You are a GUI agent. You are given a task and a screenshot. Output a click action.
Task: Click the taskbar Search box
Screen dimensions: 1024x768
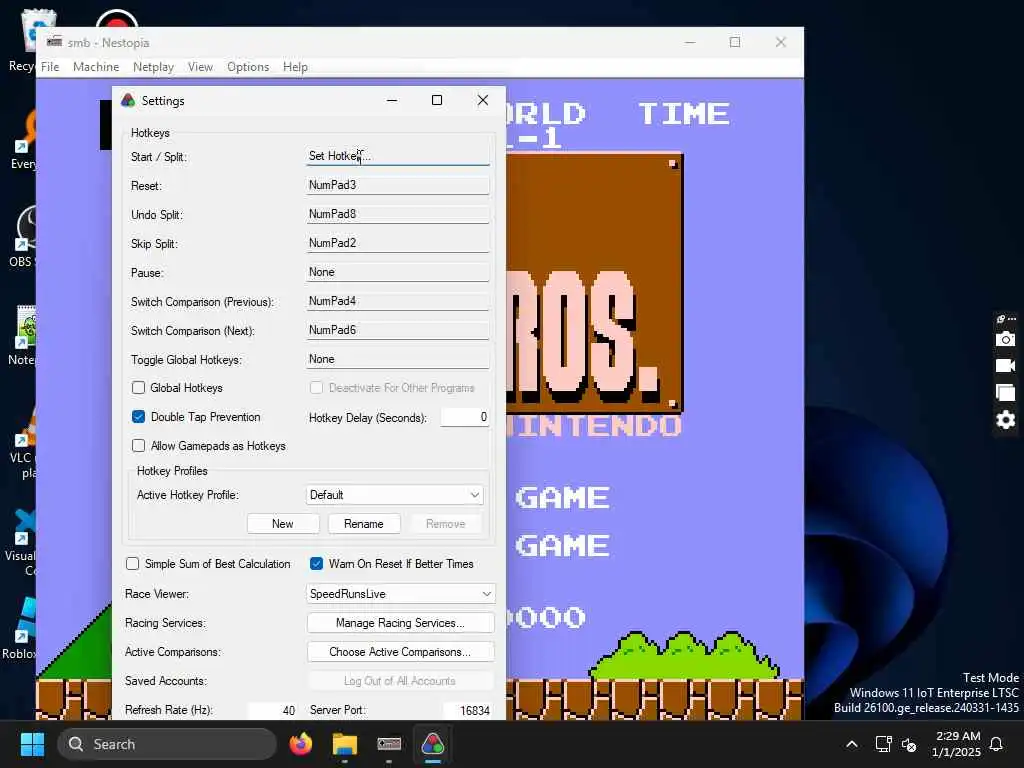[167, 744]
